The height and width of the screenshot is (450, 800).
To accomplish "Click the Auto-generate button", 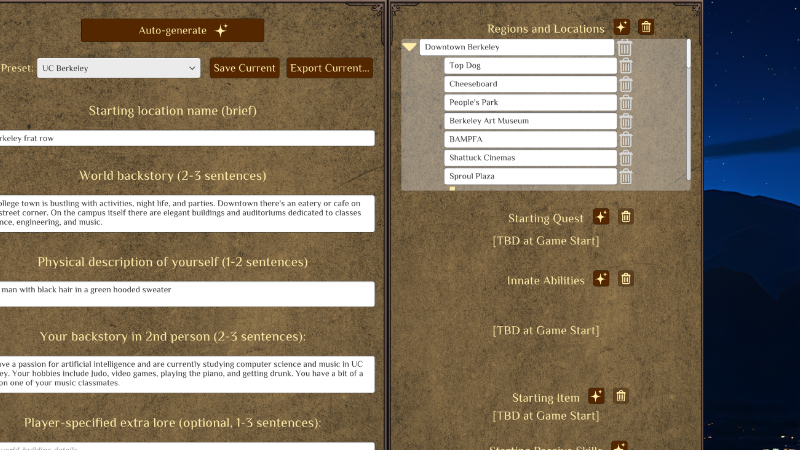I will [172, 30].
